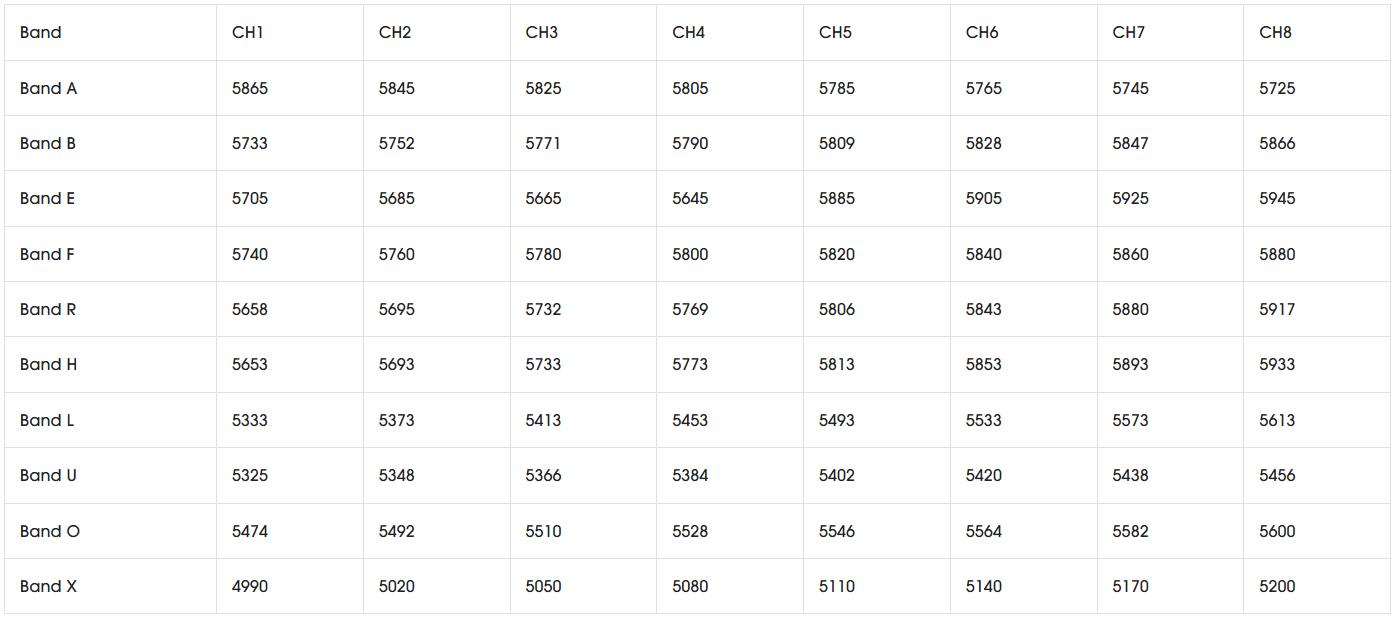Click Band F CH4 value 5800

(x=690, y=254)
